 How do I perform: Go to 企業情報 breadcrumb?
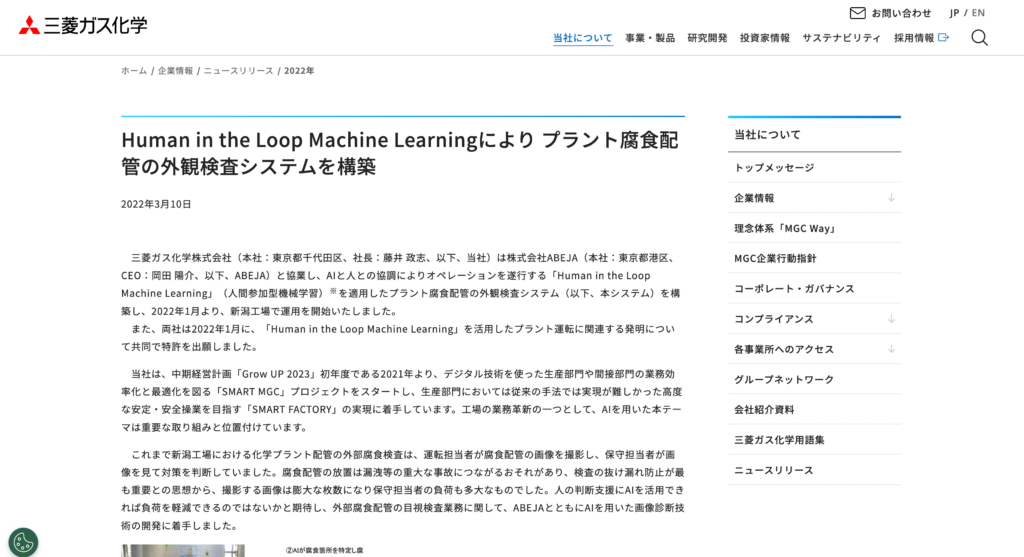click(175, 71)
